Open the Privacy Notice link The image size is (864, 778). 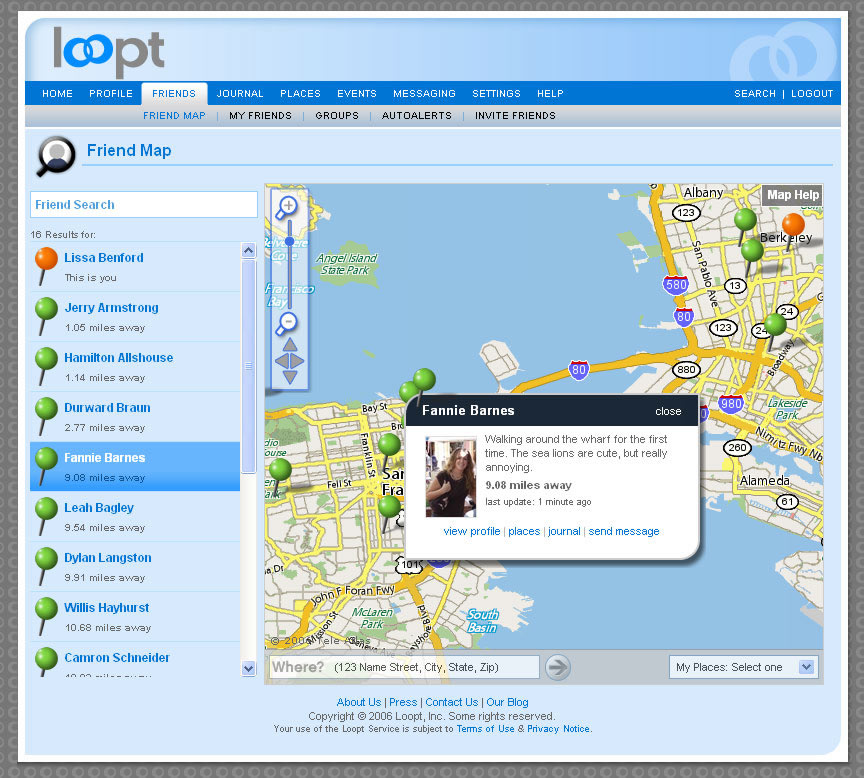coord(558,729)
